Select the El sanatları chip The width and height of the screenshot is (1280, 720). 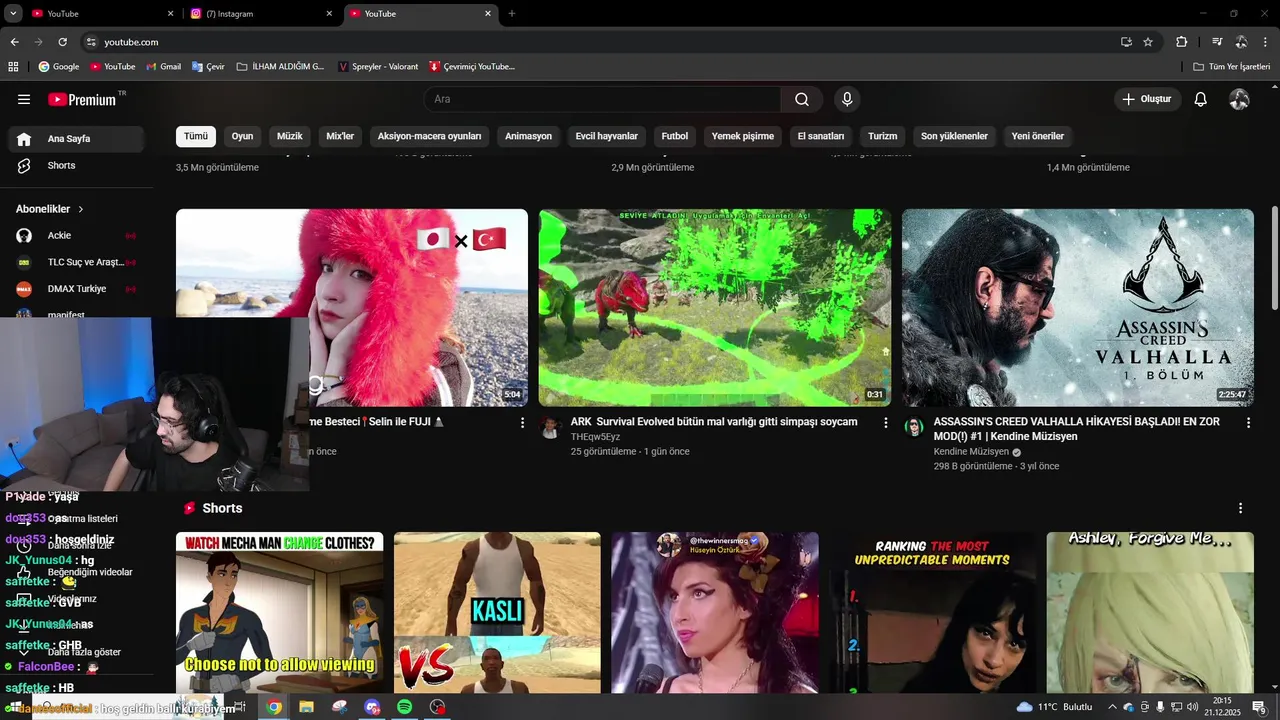point(821,136)
